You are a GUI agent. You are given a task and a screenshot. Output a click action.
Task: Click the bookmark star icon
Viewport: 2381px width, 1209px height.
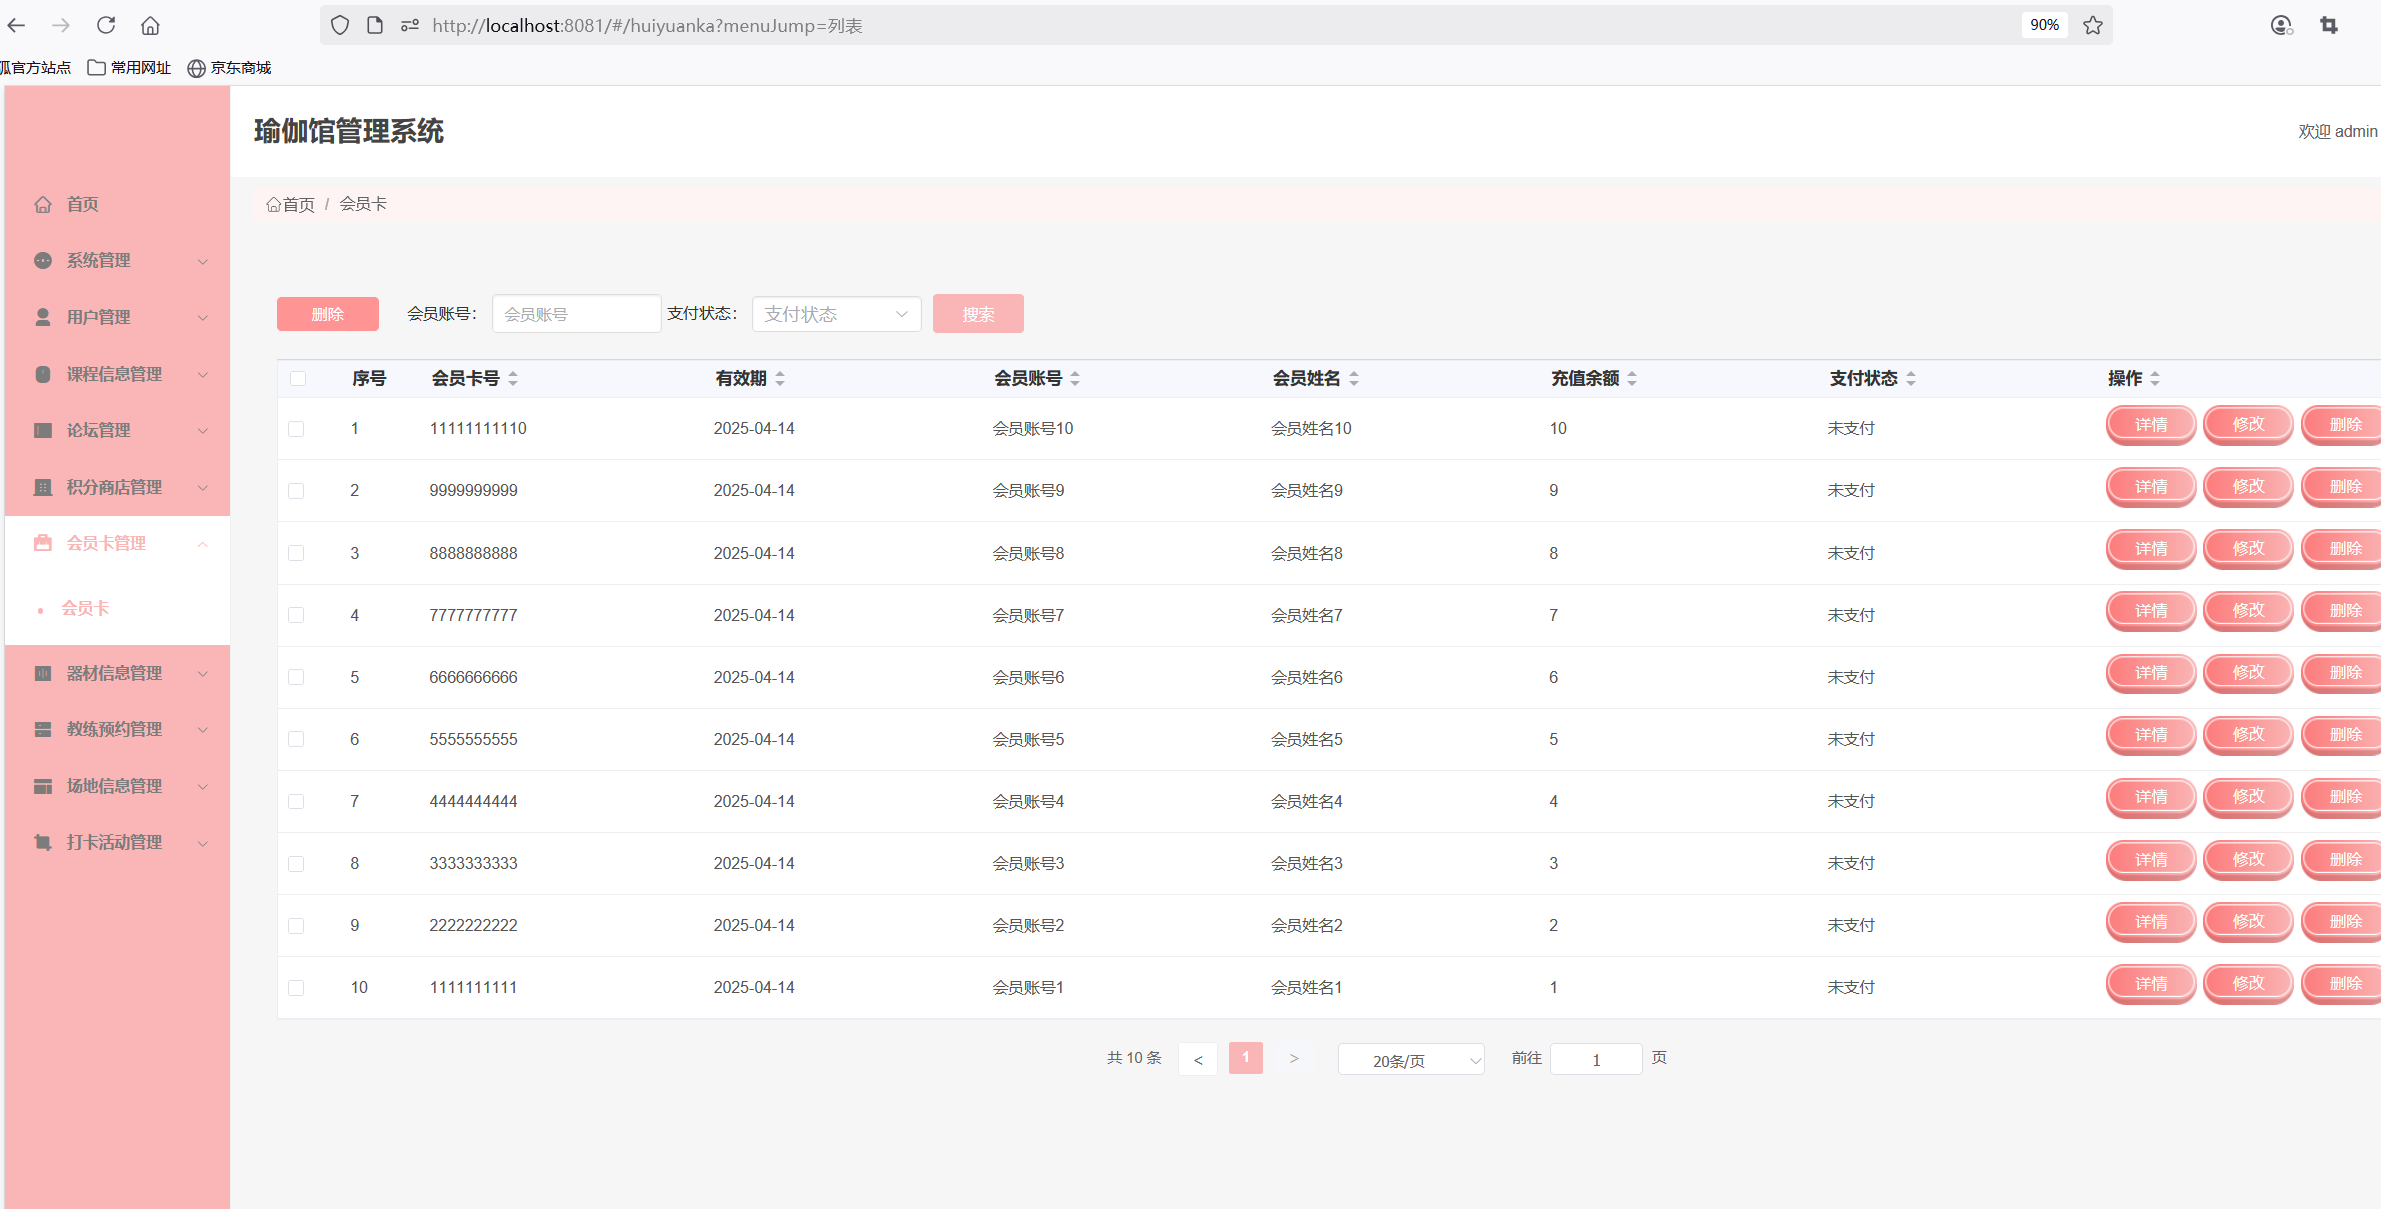click(2093, 25)
